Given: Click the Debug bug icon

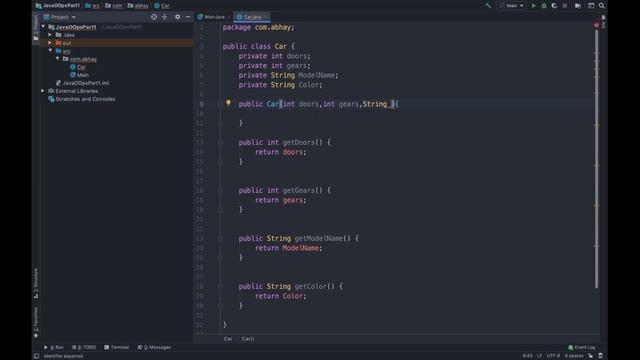Looking at the screenshot, I should coord(544,6).
